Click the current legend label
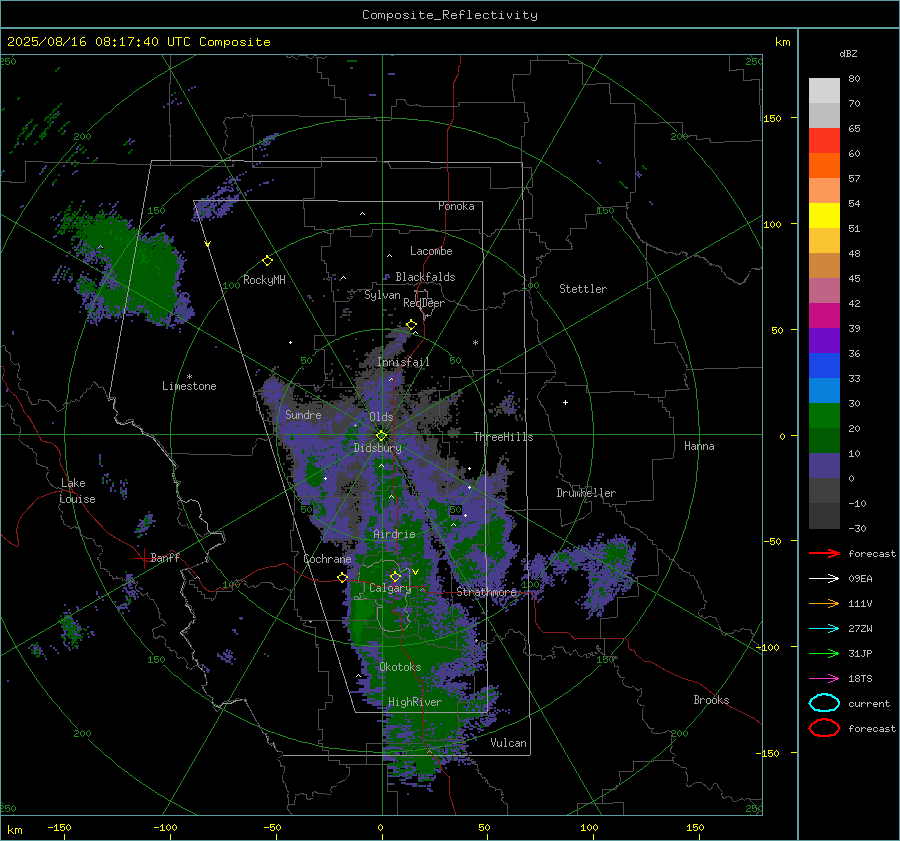This screenshot has height=841, width=900. coord(869,703)
